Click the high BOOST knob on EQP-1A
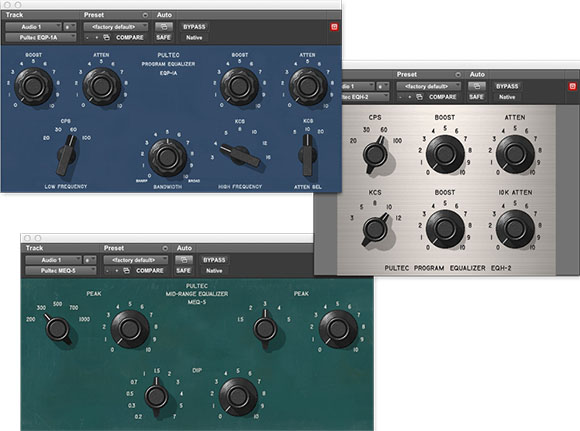The height and width of the screenshot is (431, 580). click(x=240, y=86)
